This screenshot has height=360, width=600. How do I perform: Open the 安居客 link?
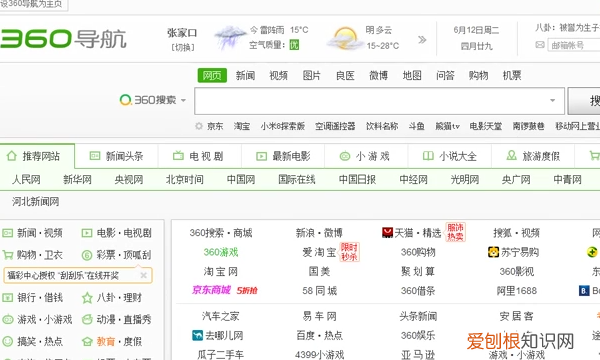(x=517, y=316)
